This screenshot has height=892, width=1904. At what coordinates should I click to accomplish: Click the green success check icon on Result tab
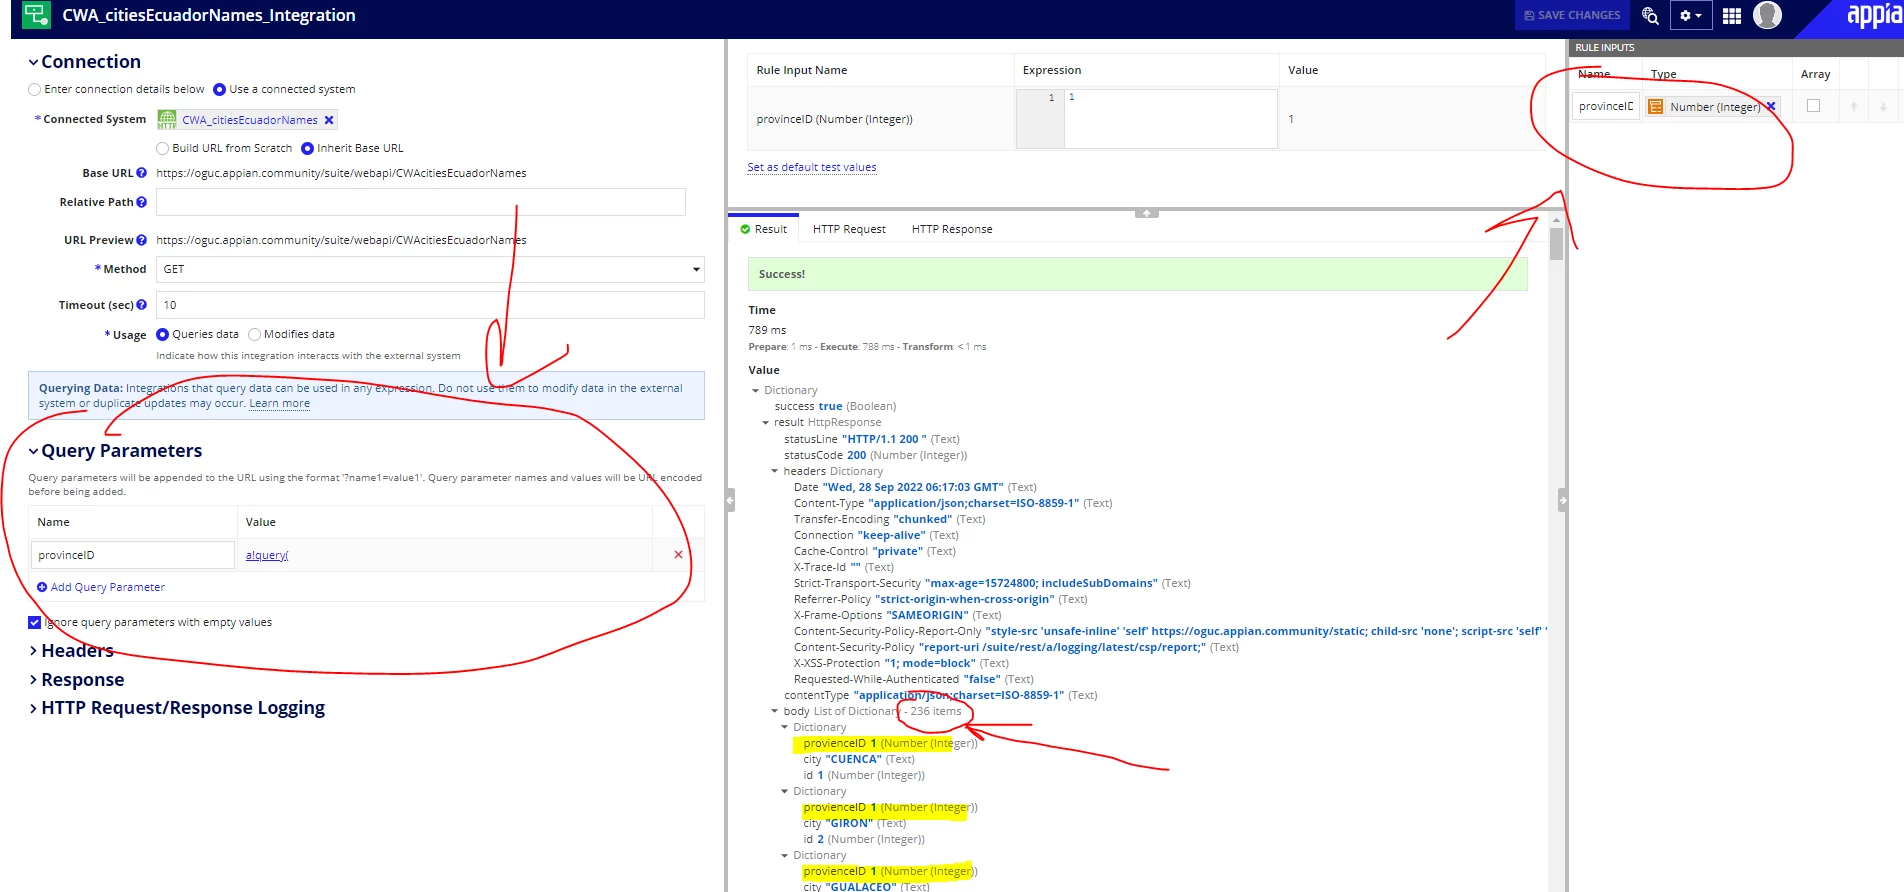[745, 229]
